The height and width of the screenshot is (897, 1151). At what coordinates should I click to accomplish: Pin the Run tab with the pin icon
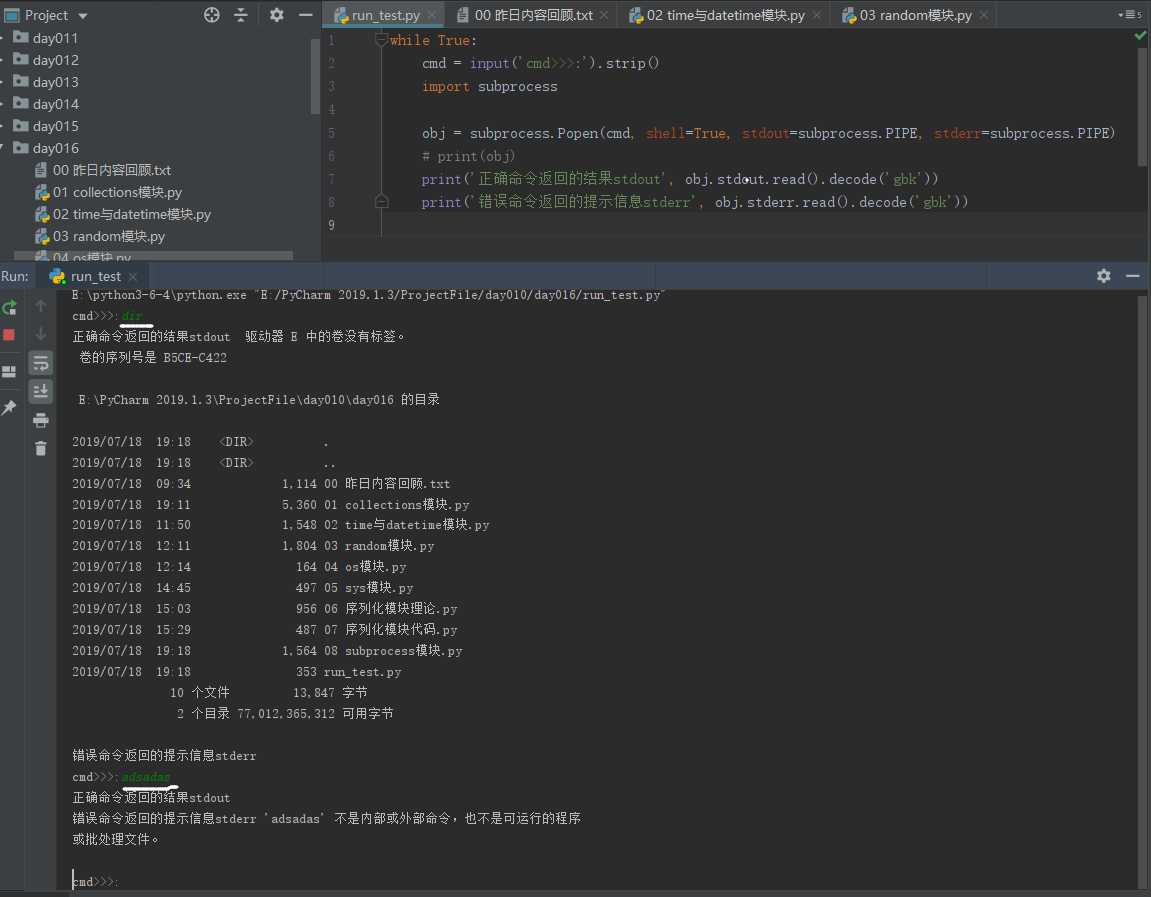click(x=9, y=407)
